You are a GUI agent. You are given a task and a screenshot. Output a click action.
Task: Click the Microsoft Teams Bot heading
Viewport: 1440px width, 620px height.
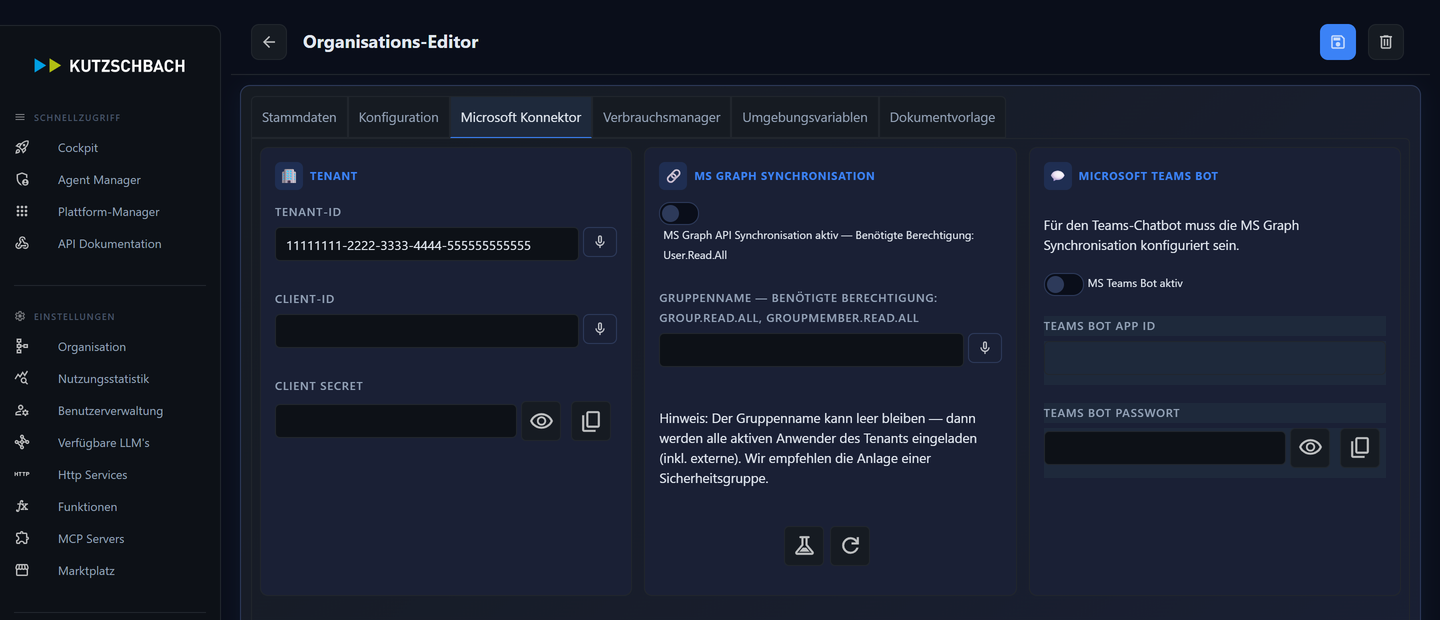tap(1148, 176)
